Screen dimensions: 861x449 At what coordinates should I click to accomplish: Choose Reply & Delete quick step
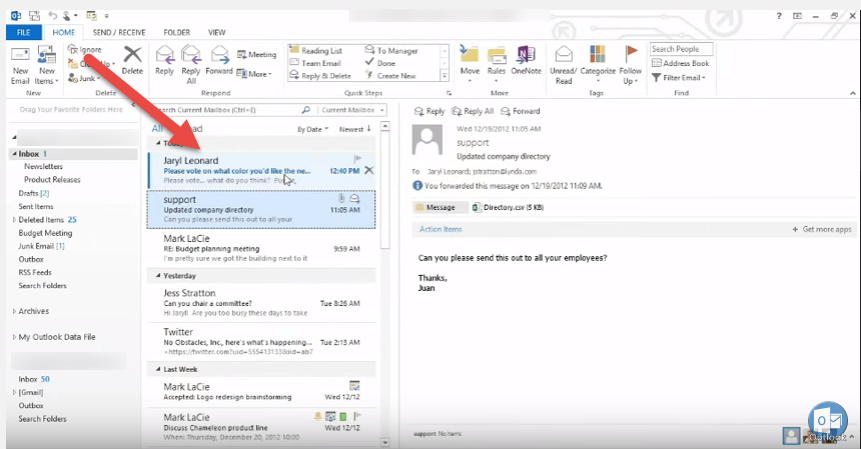coord(321,76)
